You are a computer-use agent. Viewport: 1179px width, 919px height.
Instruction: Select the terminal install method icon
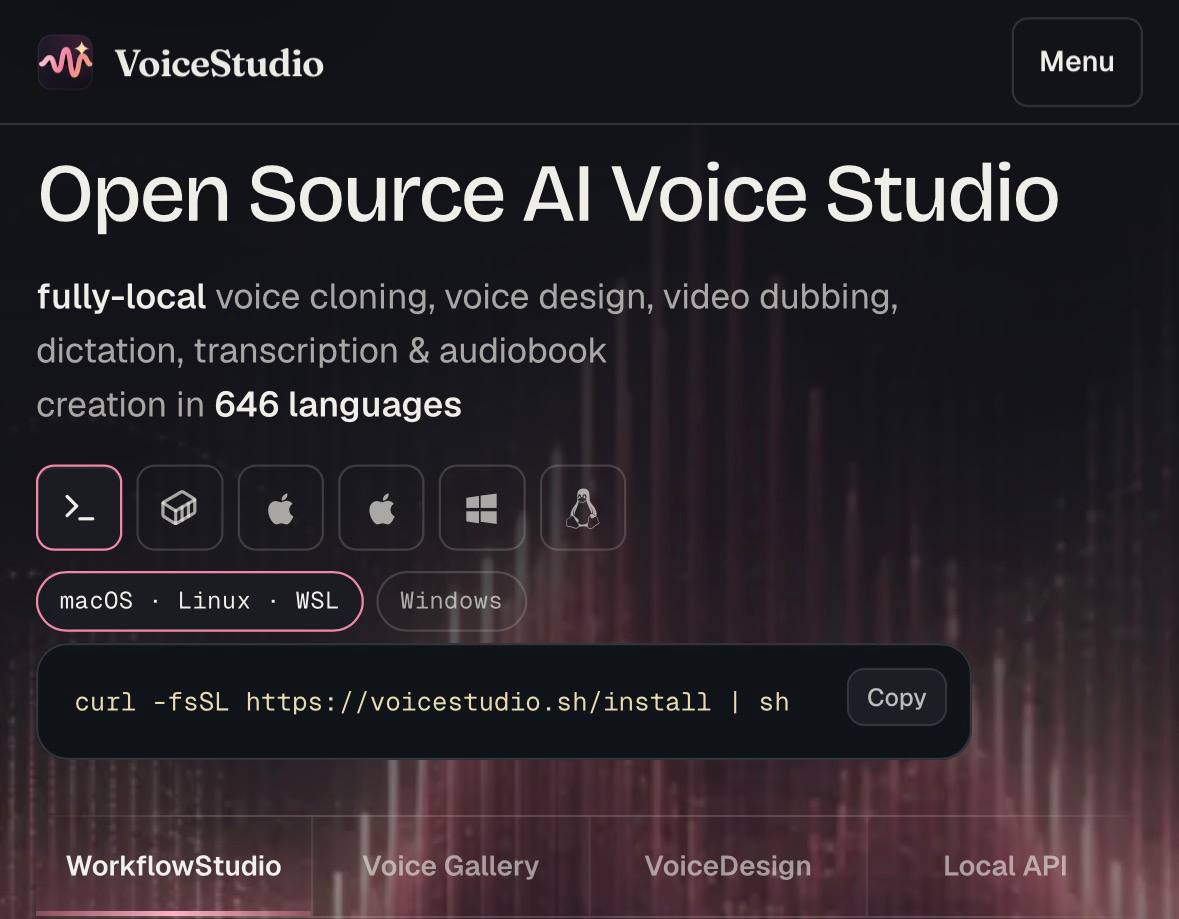tap(79, 508)
